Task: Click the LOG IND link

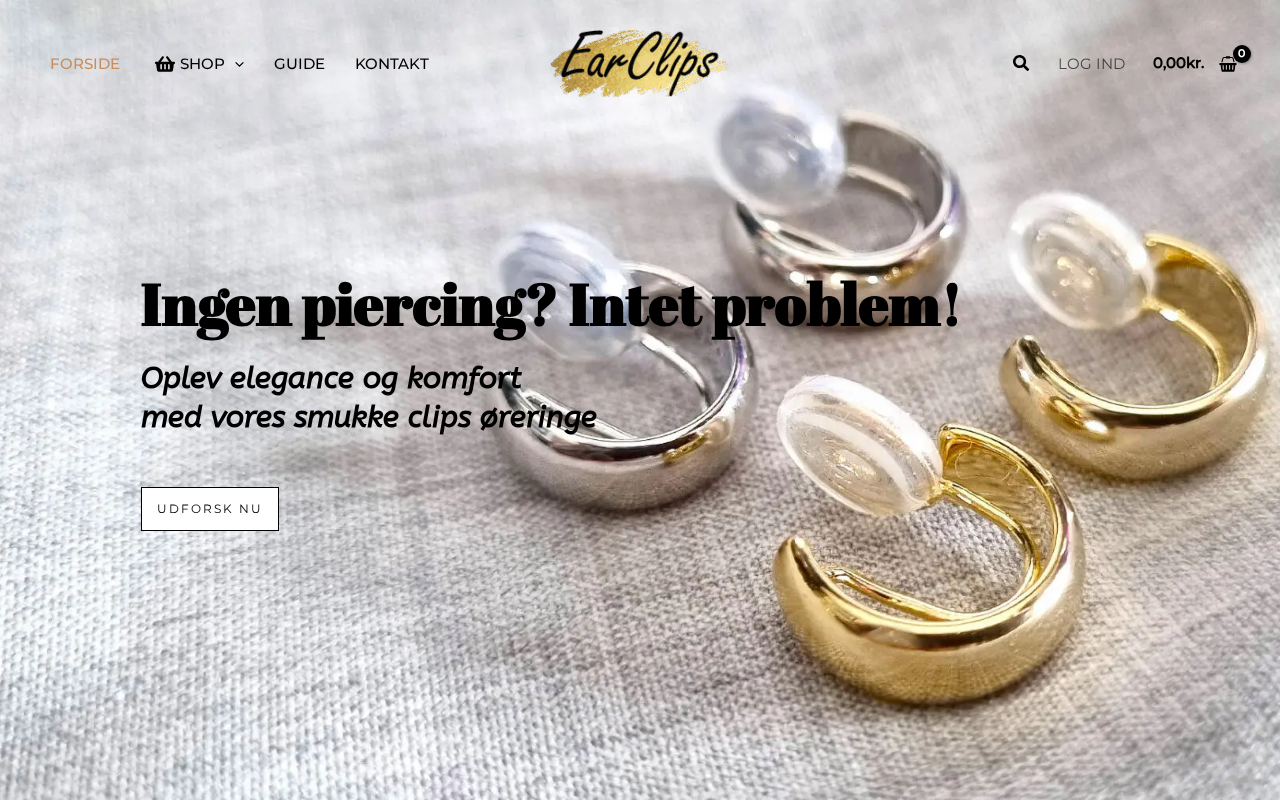Action: (x=1091, y=64)
